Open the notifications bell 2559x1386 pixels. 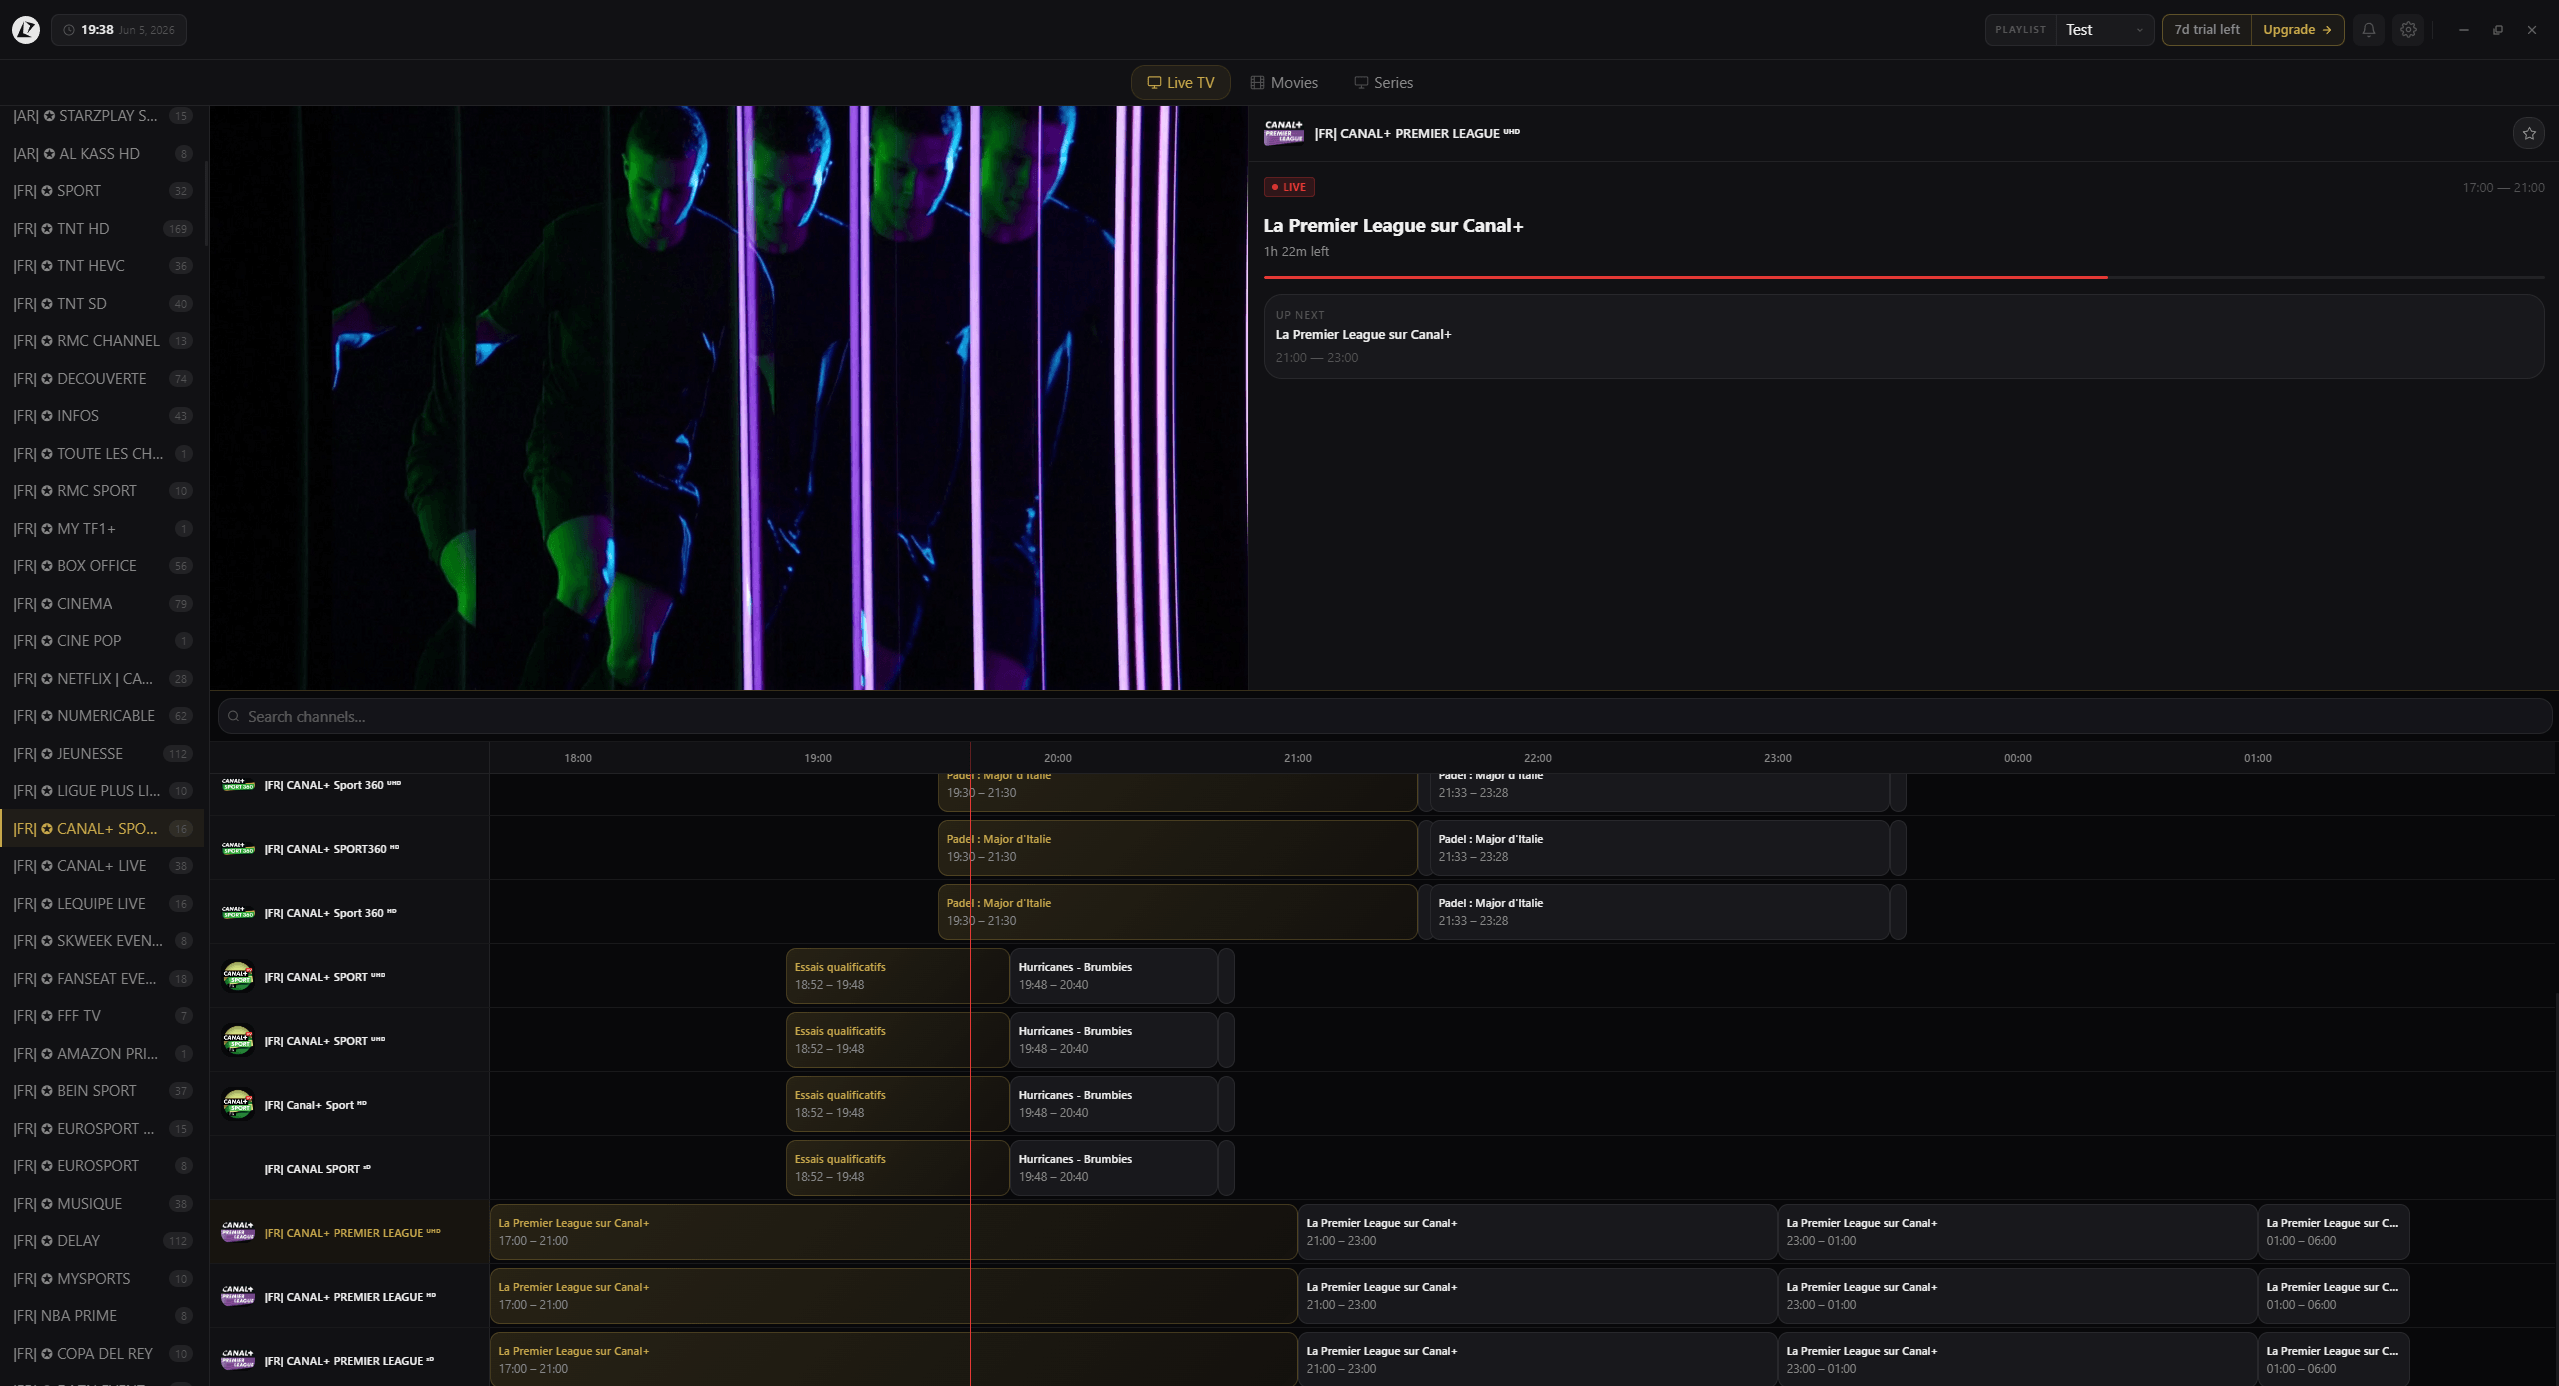tap(2368, 30)
